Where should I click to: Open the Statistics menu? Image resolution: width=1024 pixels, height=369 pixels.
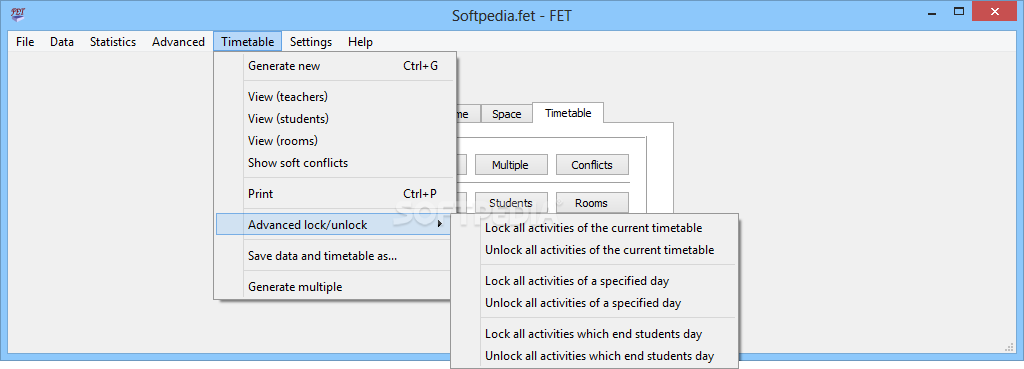tap(113, 42)
